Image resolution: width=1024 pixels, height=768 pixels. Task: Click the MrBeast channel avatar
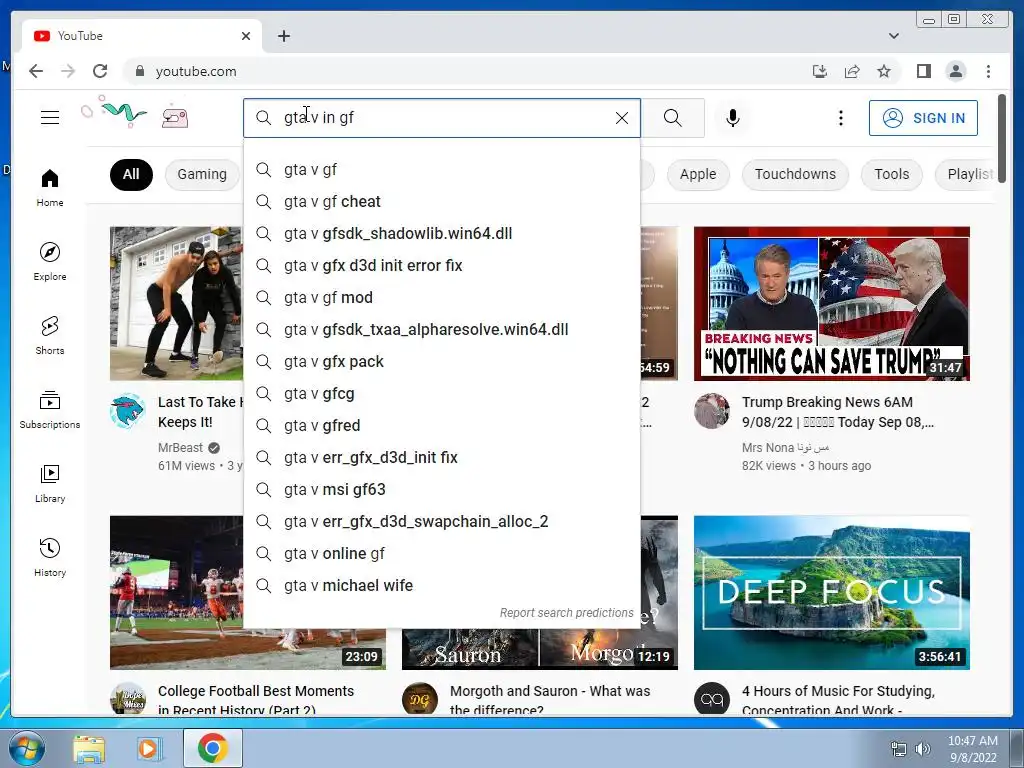click(127, 411)
